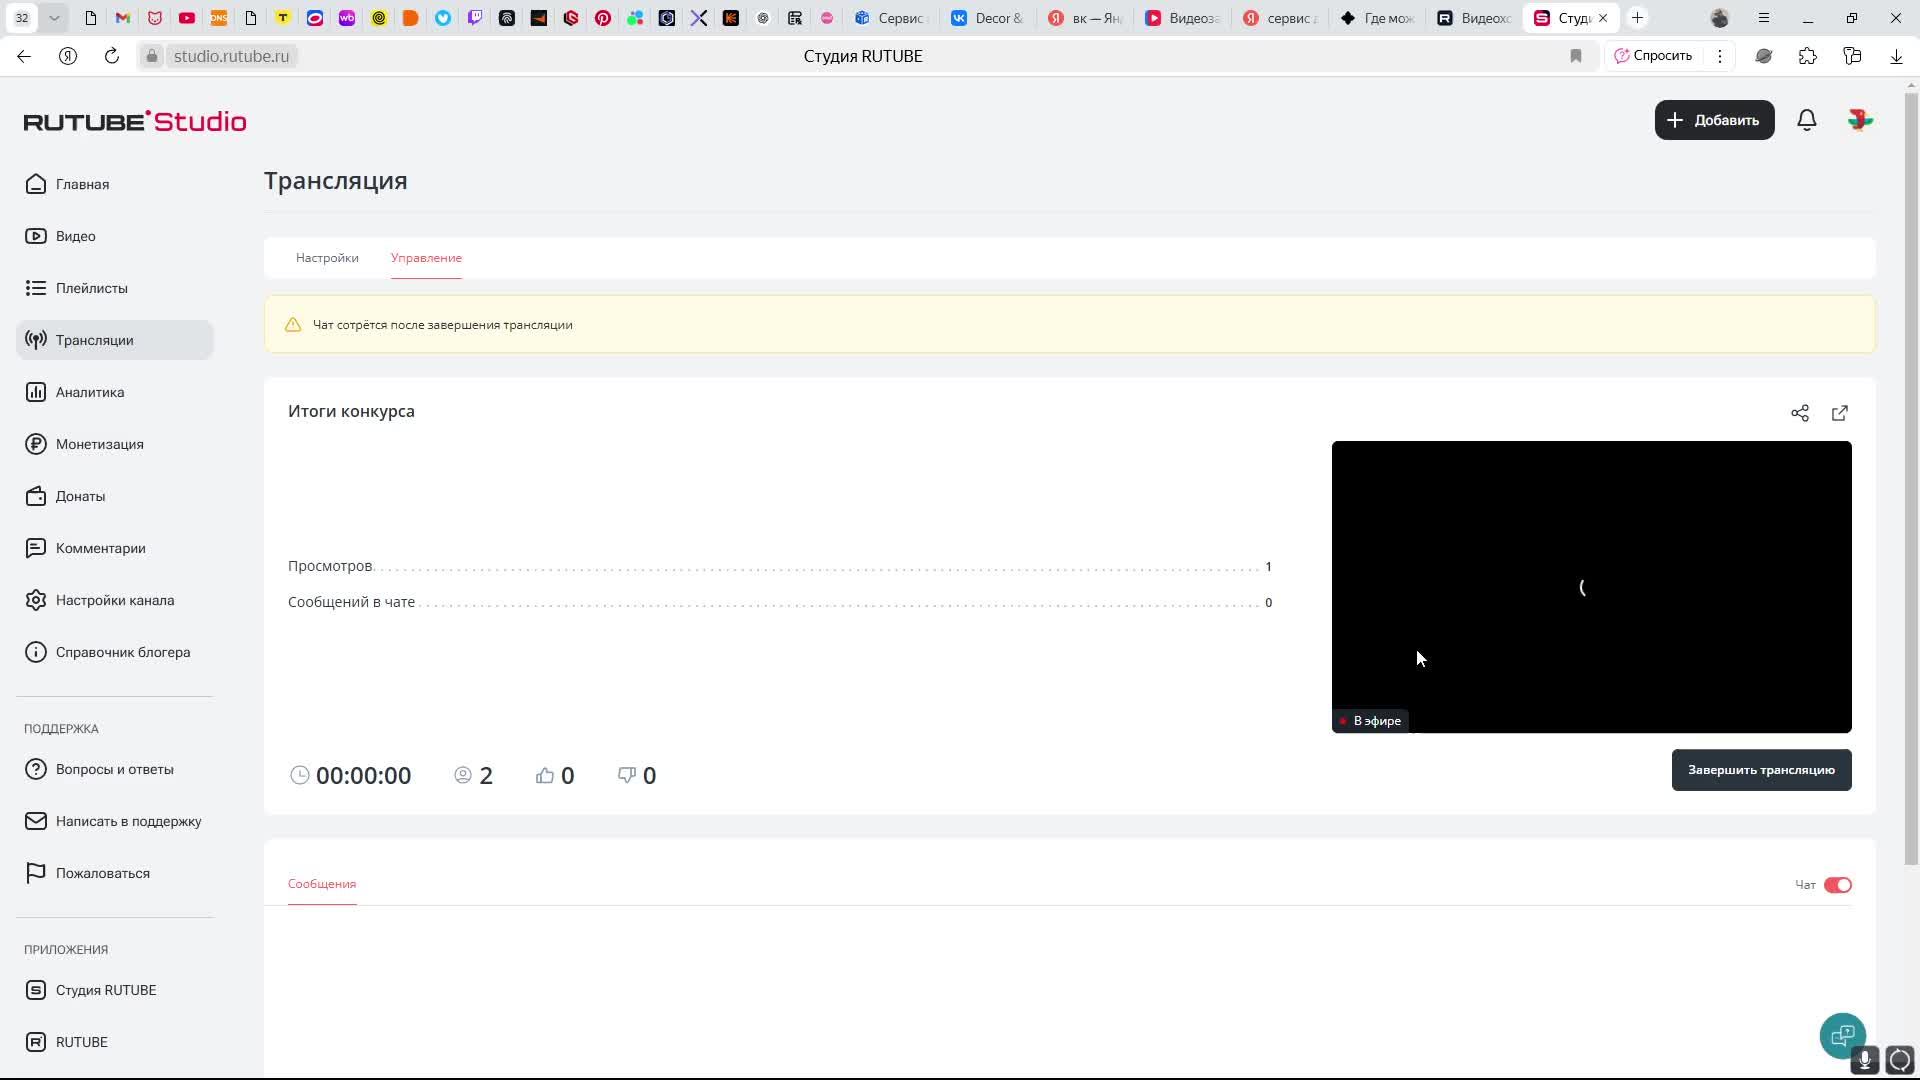This screenshot has width=1920, height=1080.
Task: Click the Итоги конкурса stream title
Action: tap(351, 411)
